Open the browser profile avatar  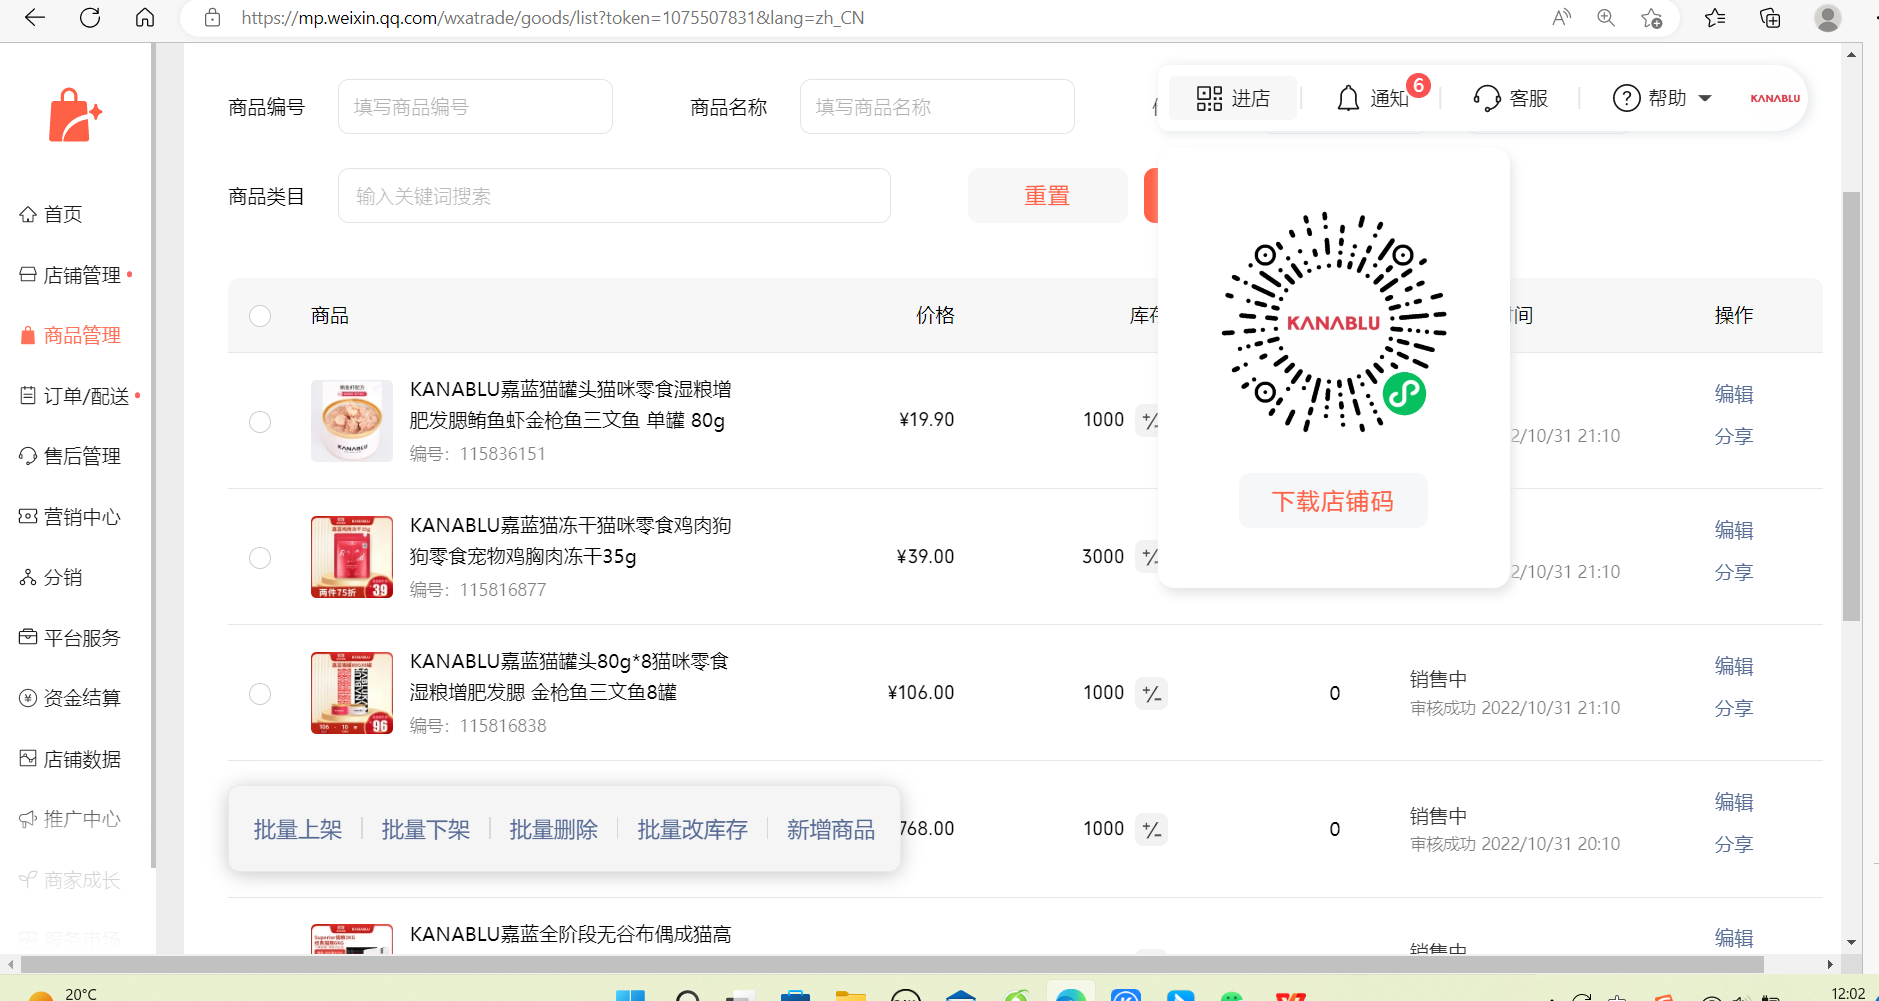pos(1828,17)
